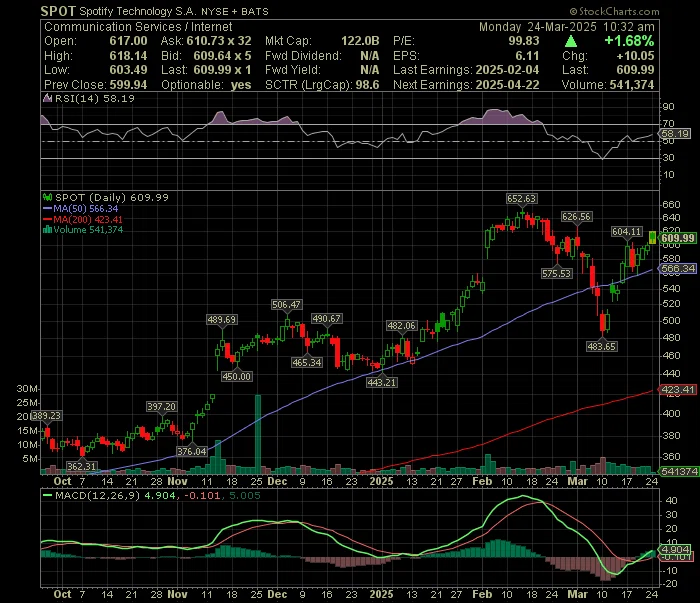Click the +1.68% percent change
The height and width of the screenshot is (603, 700).
tap(629, 41)
